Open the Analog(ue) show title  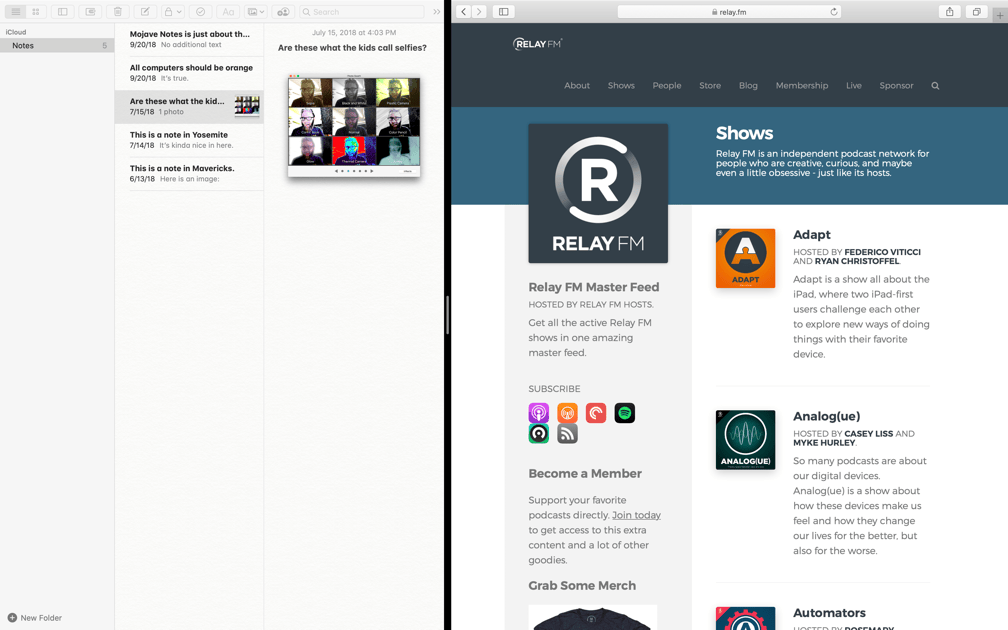(826, 417)
